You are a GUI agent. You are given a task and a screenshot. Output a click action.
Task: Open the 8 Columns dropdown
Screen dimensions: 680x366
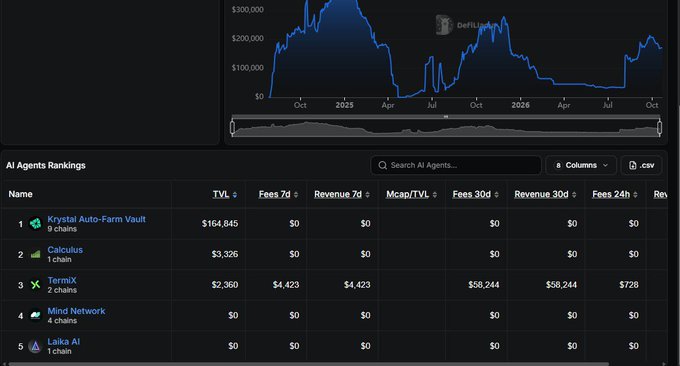(581, 165)
